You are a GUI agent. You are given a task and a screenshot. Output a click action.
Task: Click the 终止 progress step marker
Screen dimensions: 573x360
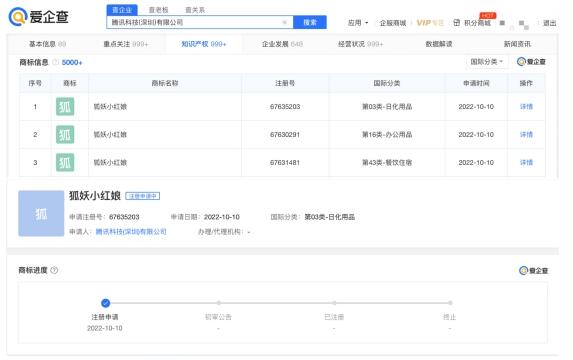[x=450, y=303]
